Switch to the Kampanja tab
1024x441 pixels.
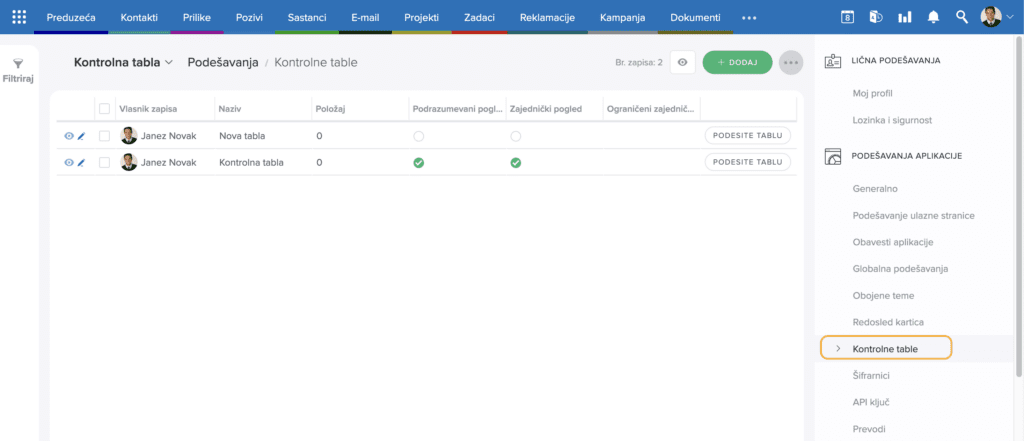[622, 18]
